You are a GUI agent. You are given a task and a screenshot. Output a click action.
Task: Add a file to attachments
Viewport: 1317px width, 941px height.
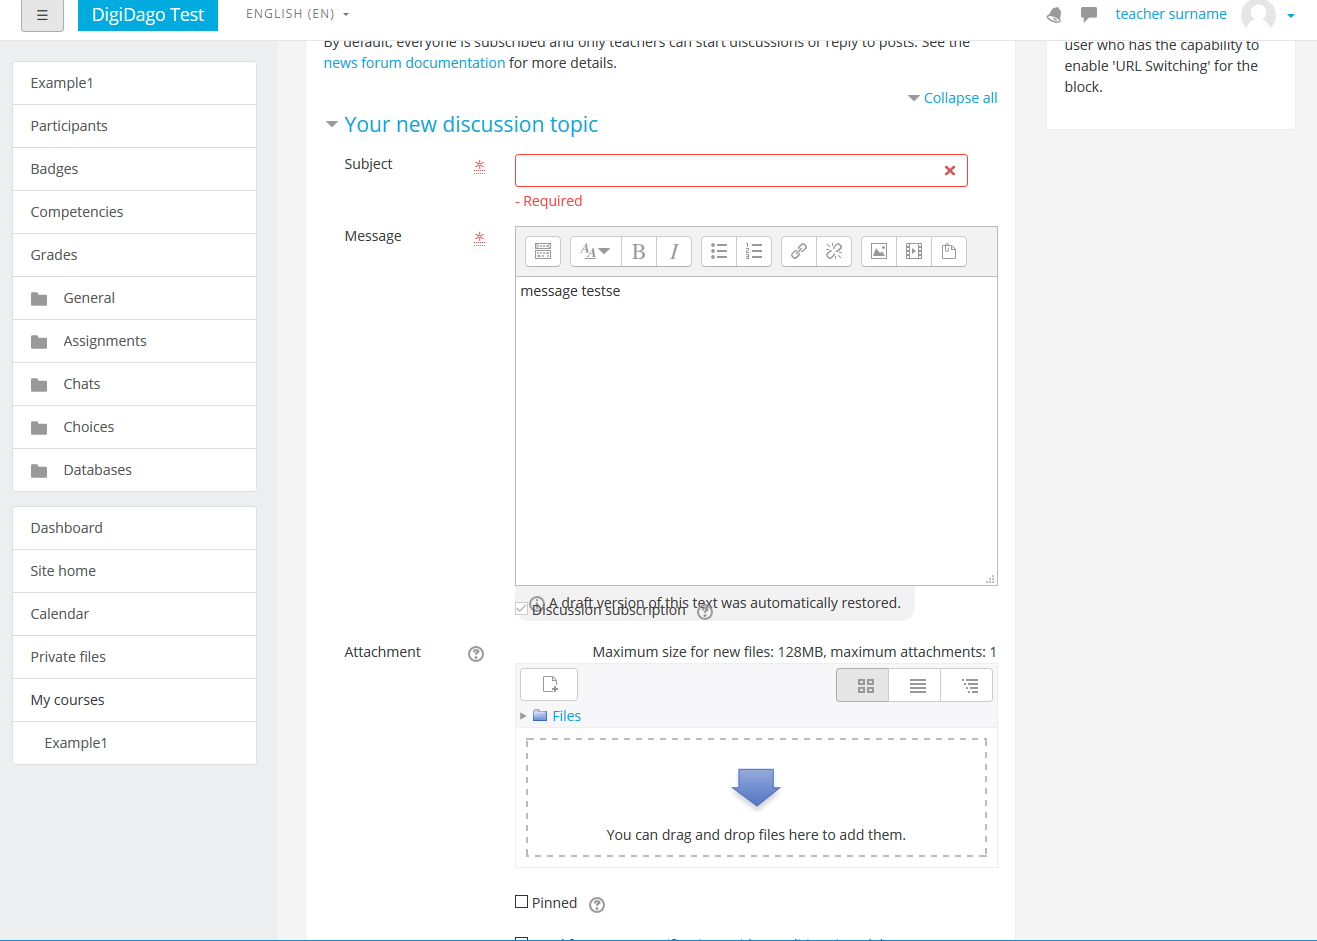(549, 684)
